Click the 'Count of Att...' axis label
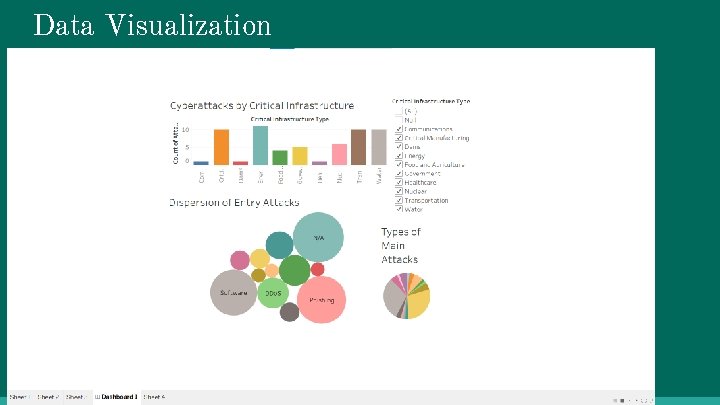This screenshot has height=405, width=720. tap(175, 143)
